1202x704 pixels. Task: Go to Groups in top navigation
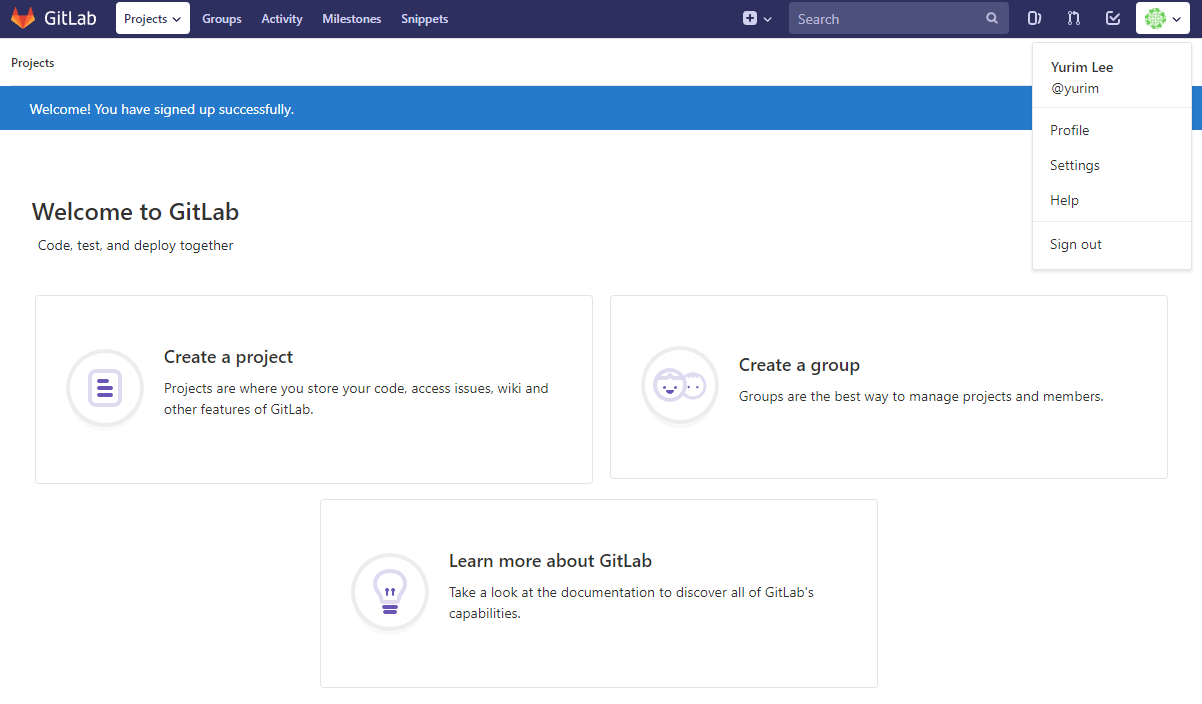tap(222, 19)
